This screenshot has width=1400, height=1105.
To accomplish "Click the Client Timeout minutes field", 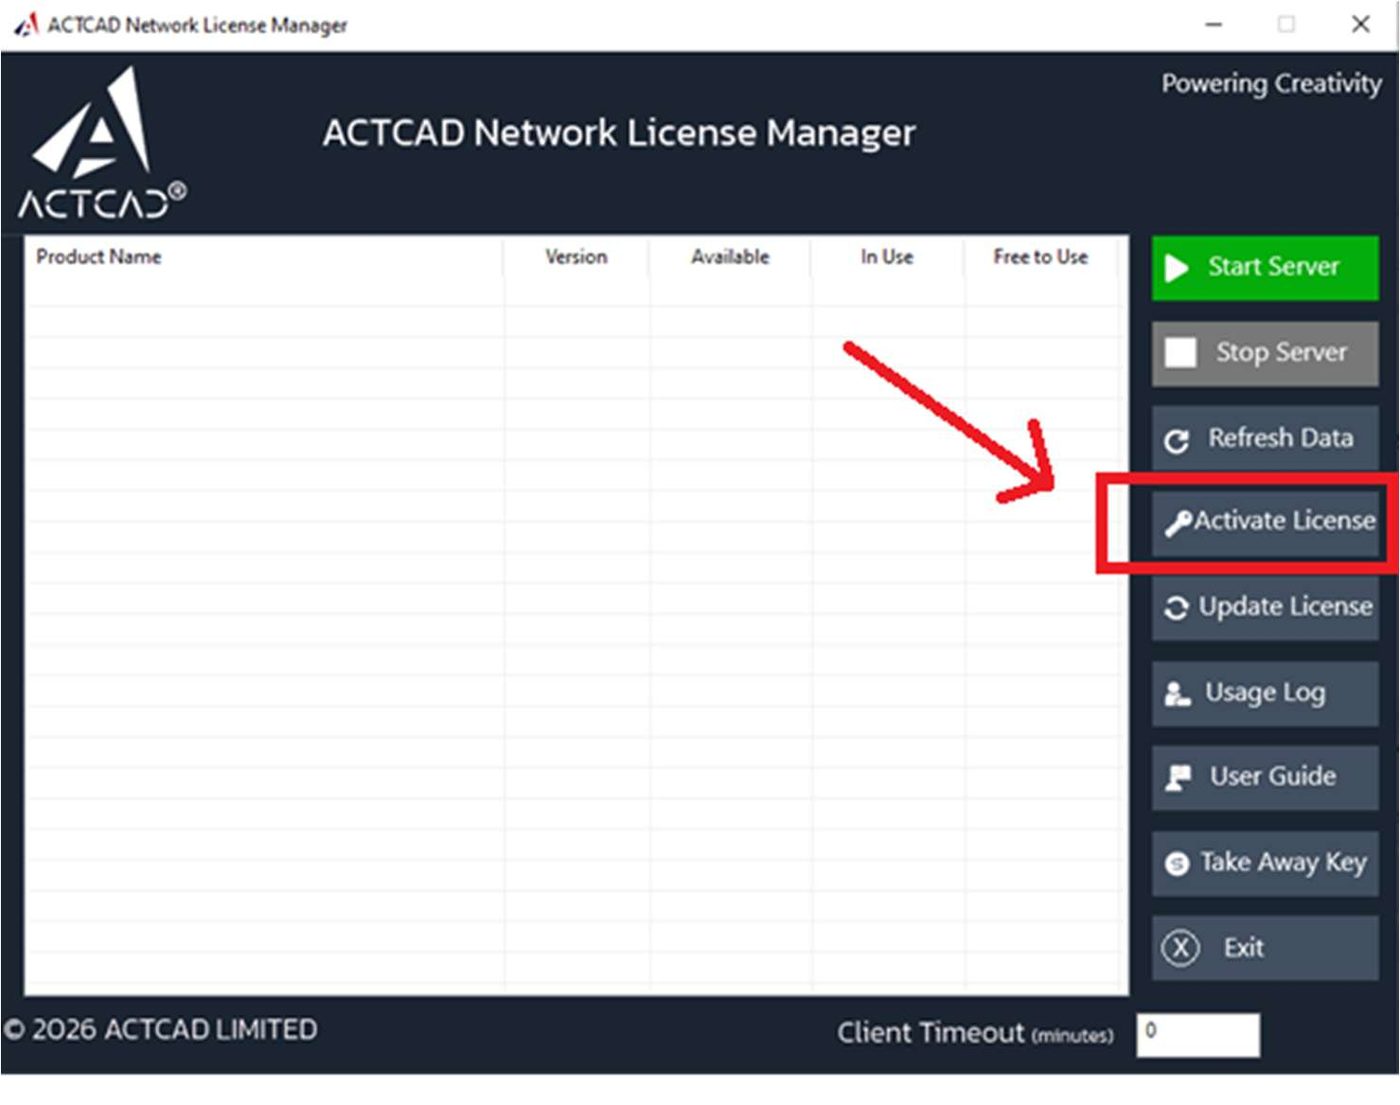I will (1198, 1034).
